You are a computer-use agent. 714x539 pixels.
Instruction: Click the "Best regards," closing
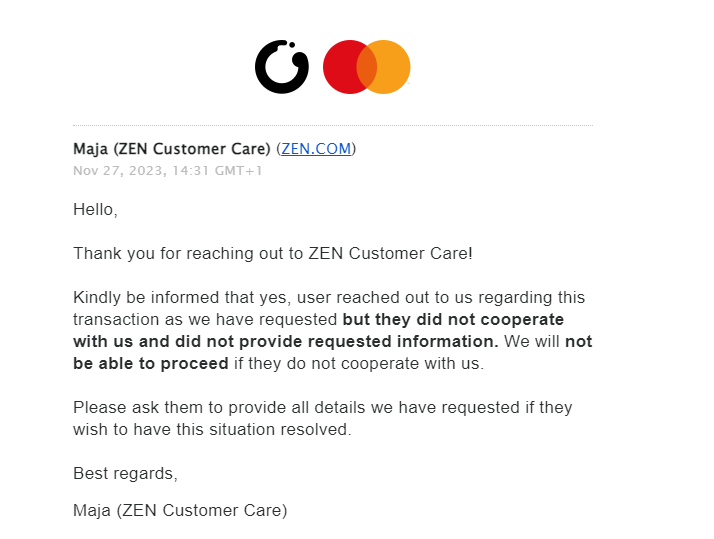tap(125, 473)
